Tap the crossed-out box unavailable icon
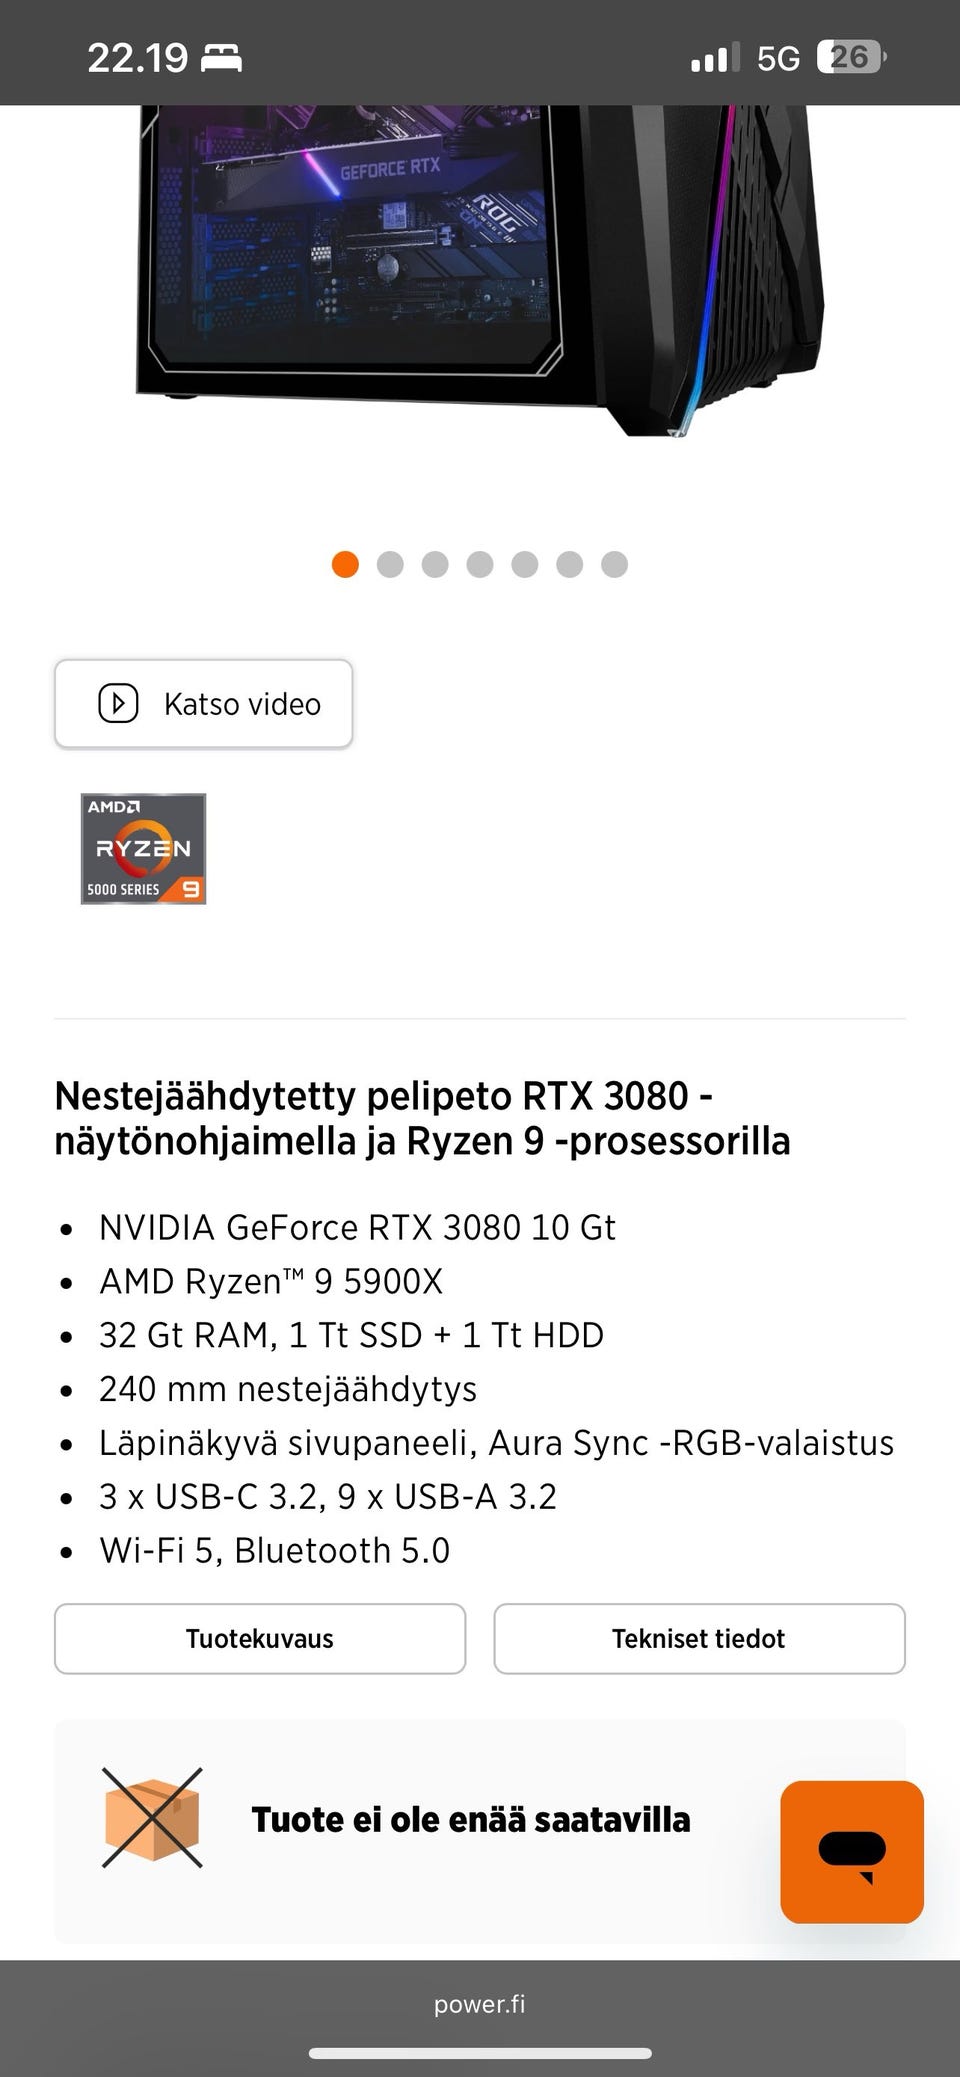Viewport: 960px width, 2077px height. tap(152, 1818)
